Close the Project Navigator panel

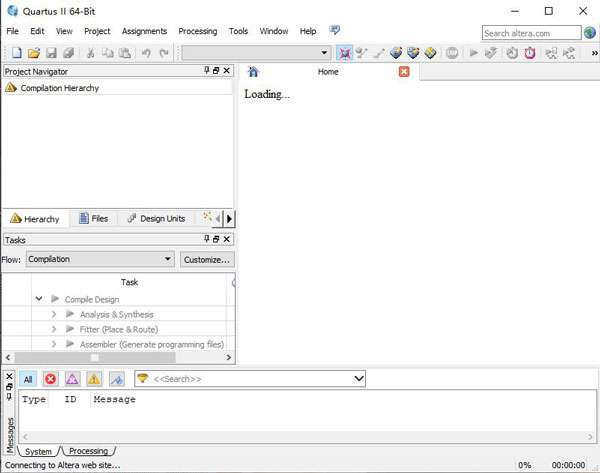click(227, 71)
